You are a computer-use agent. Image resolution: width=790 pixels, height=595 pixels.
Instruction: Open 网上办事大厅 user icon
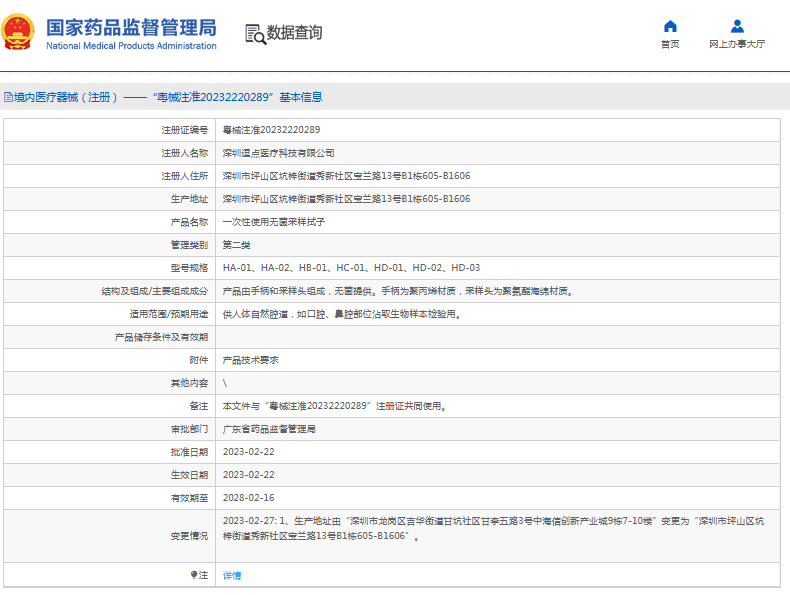pos(737,26)
